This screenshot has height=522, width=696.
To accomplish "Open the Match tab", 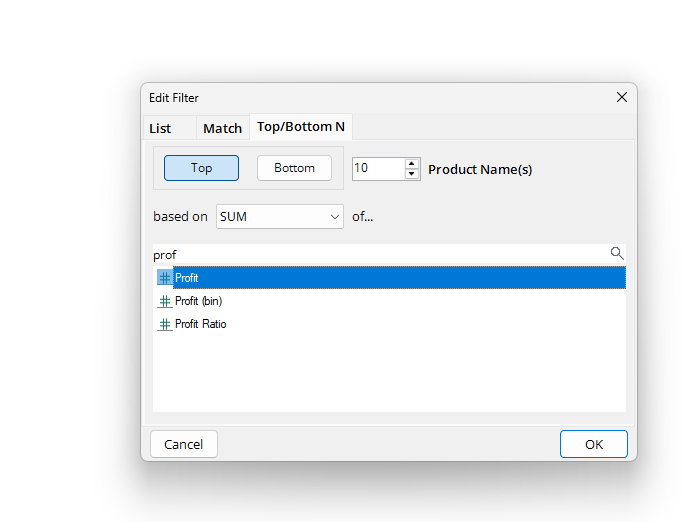I will [222, 128].
